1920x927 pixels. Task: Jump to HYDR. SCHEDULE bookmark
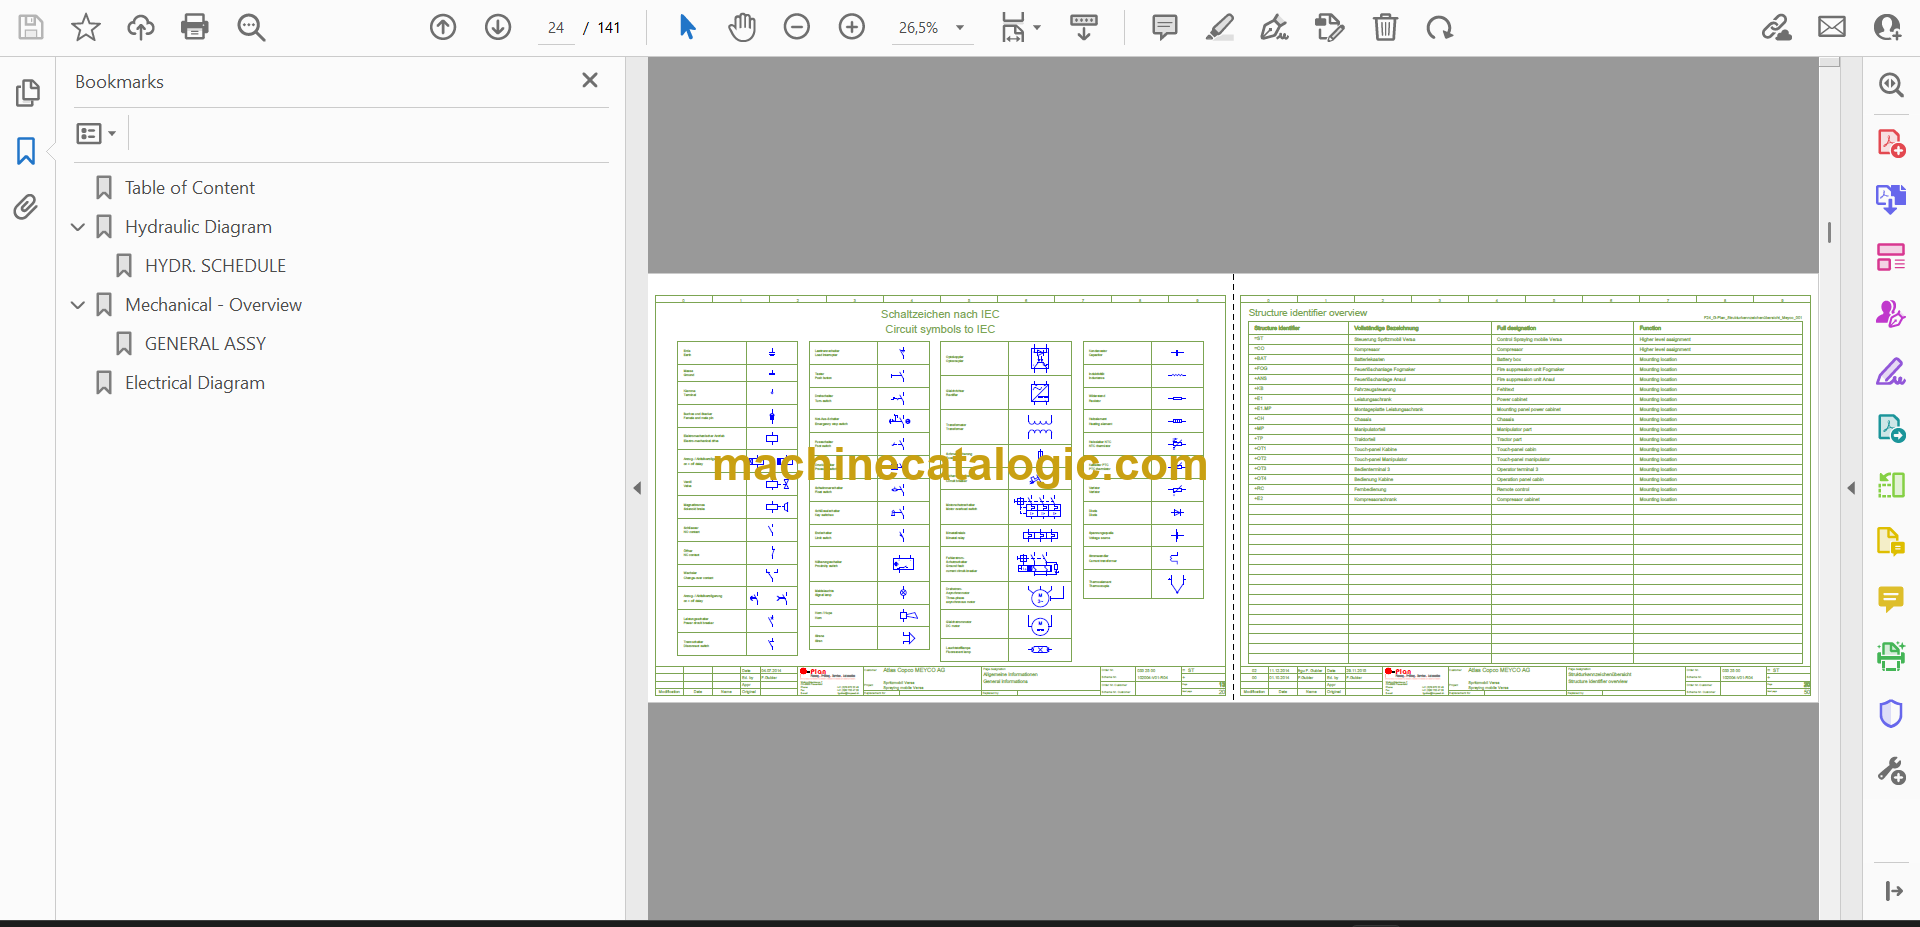click(x=215, y=266)
